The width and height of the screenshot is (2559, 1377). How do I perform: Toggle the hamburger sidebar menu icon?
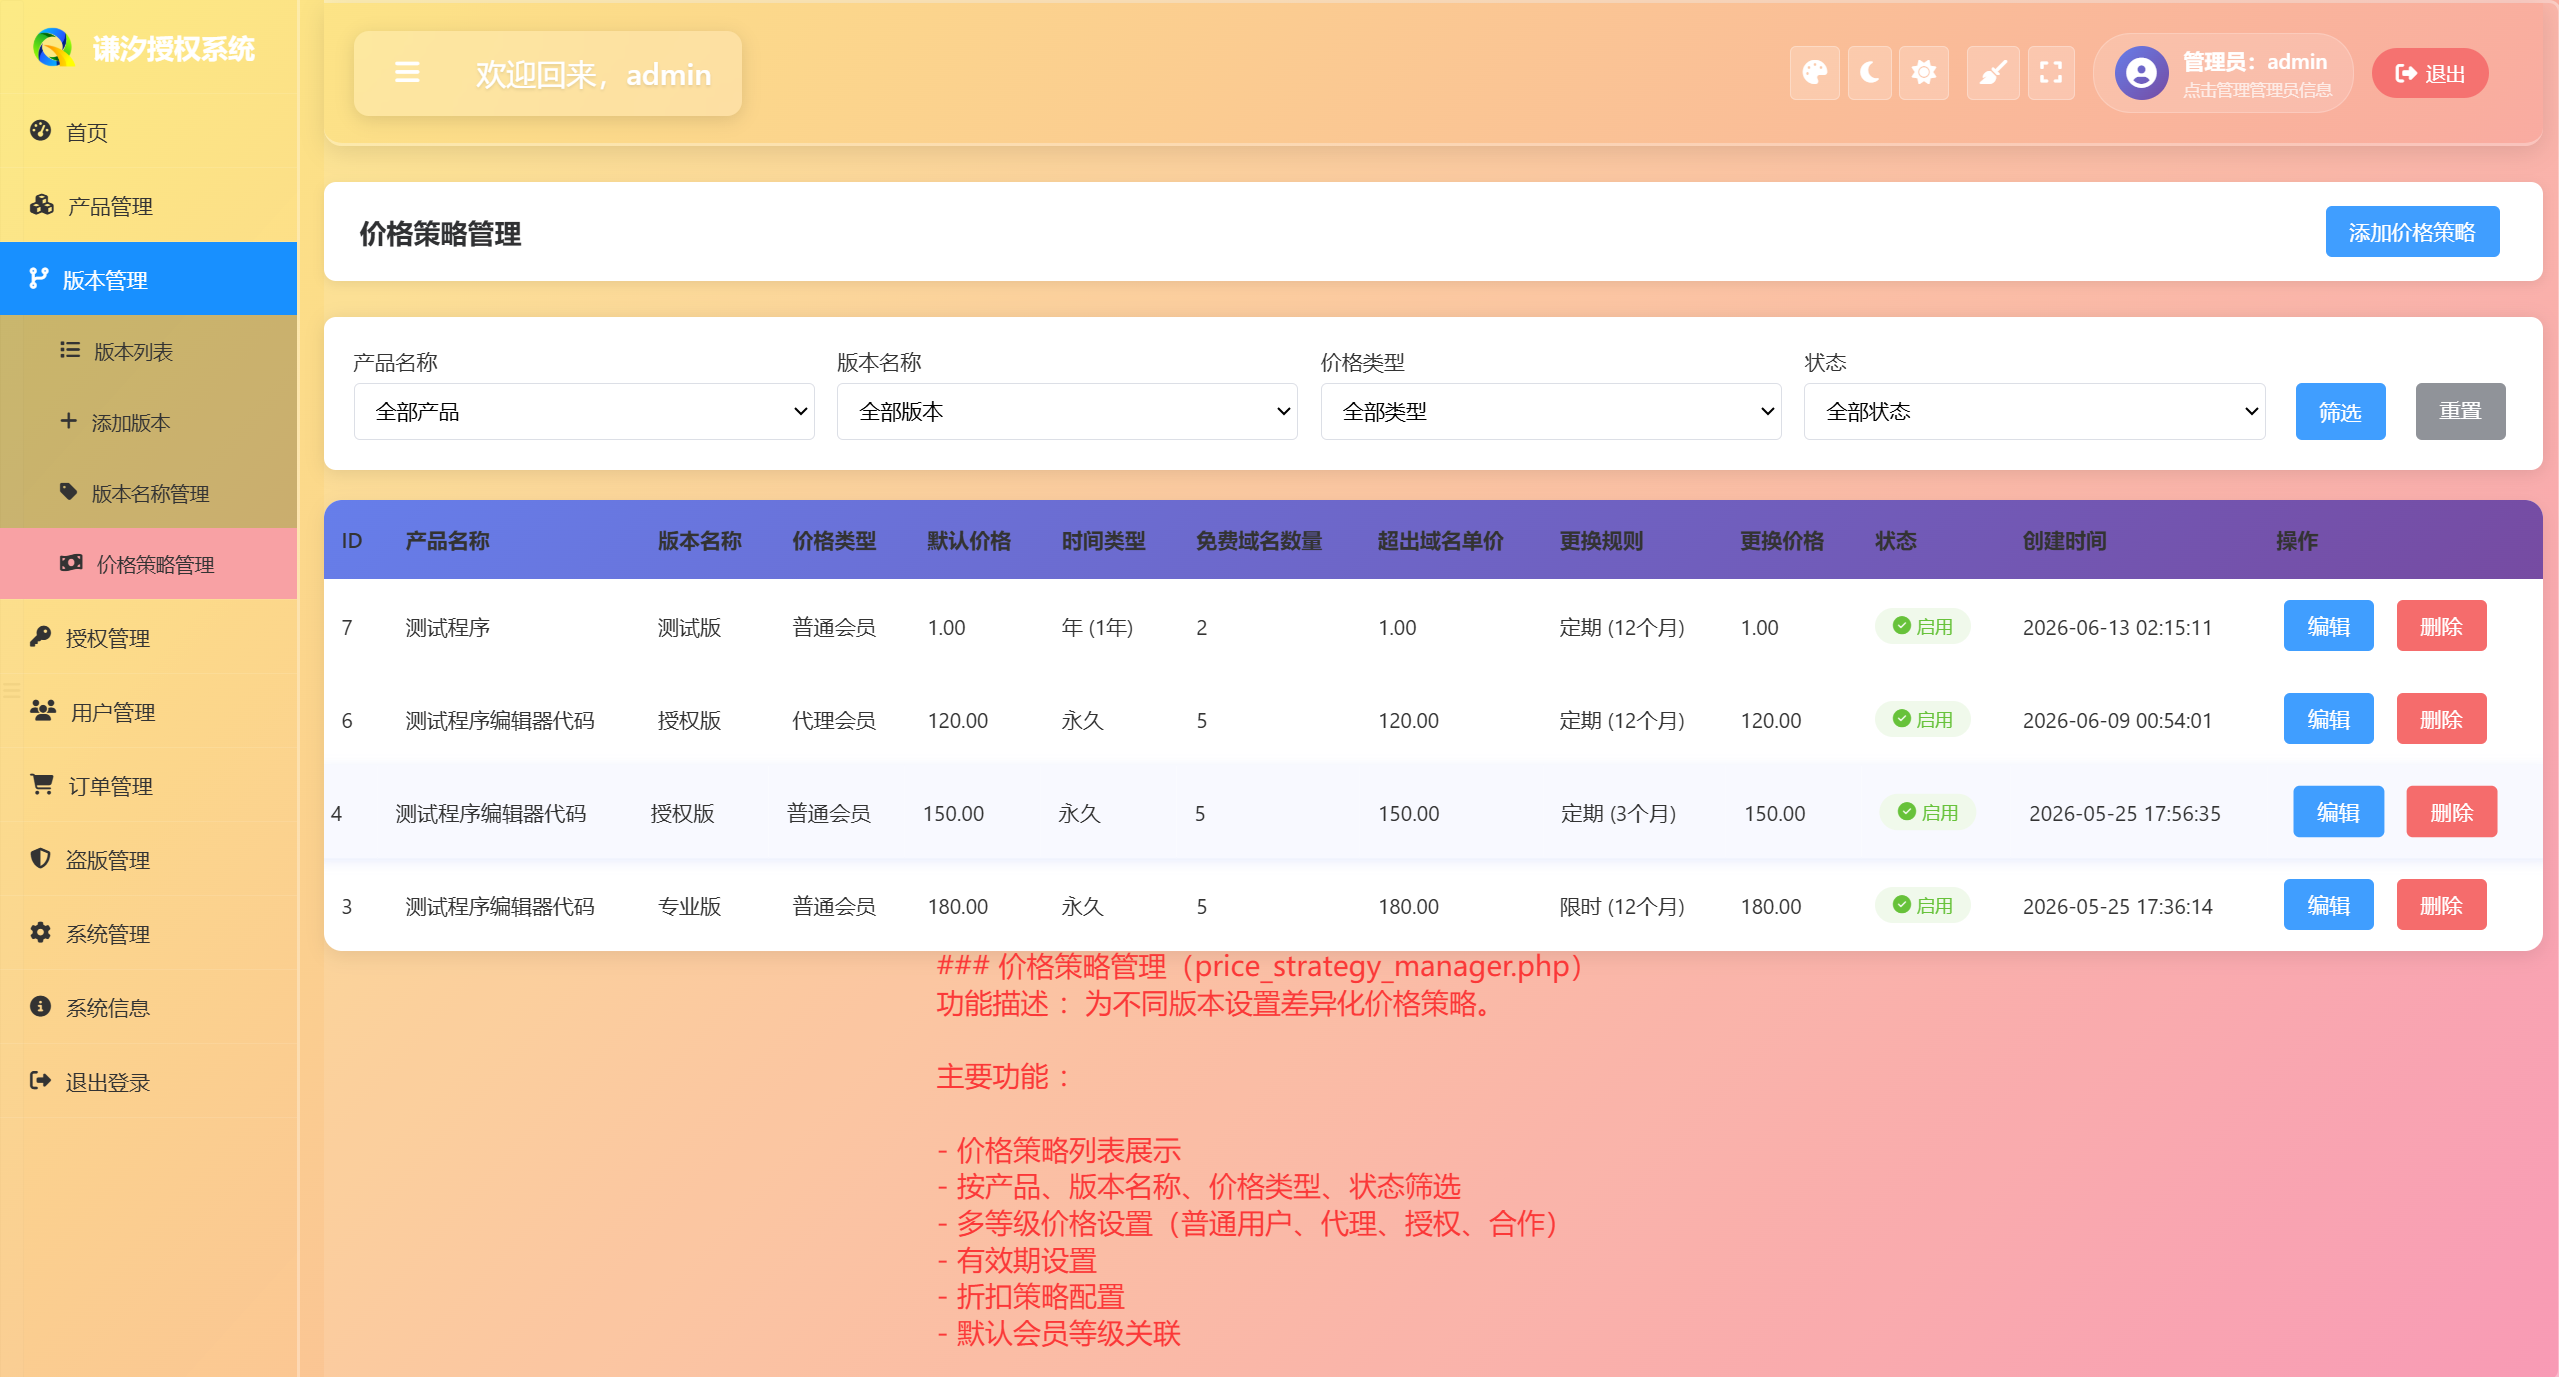(407, 73)
